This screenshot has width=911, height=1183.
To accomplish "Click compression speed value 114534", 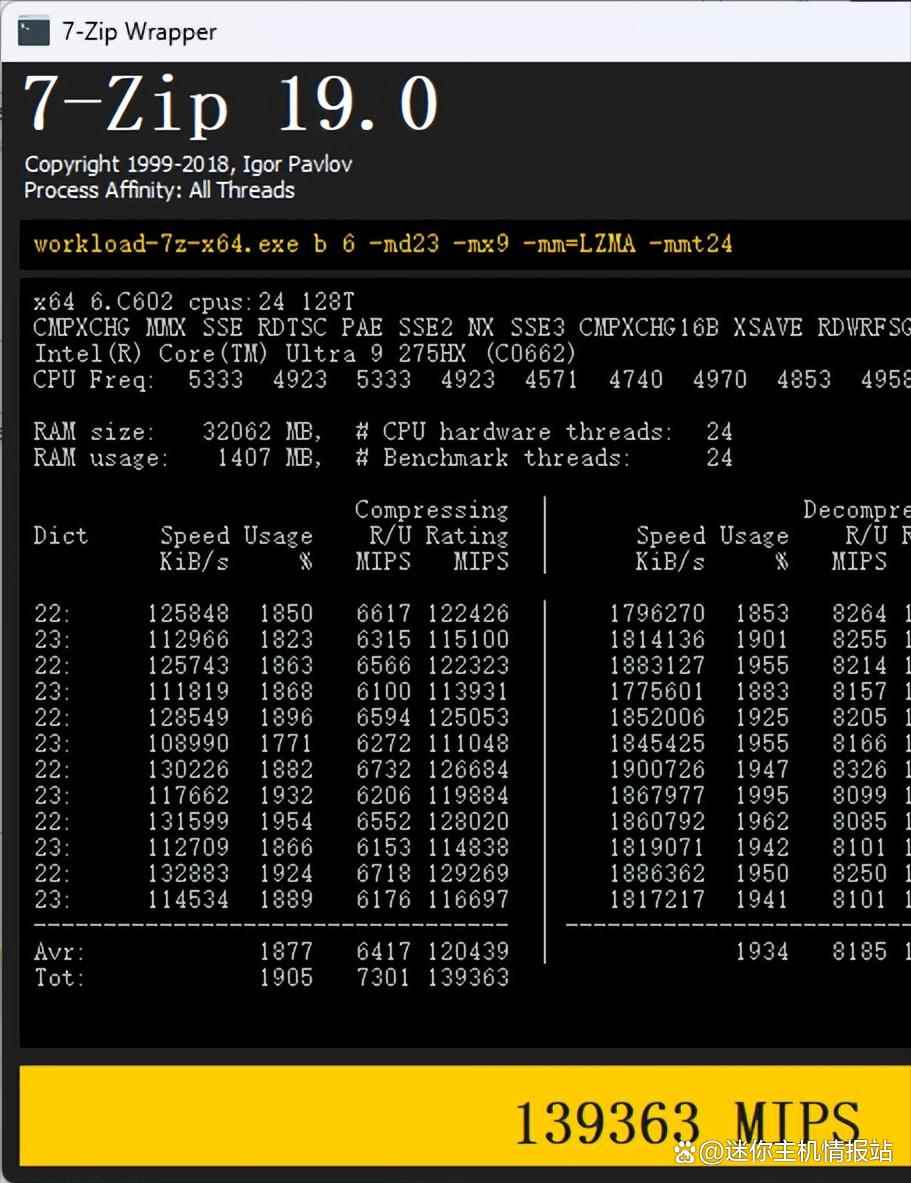I will click(188, 899).
